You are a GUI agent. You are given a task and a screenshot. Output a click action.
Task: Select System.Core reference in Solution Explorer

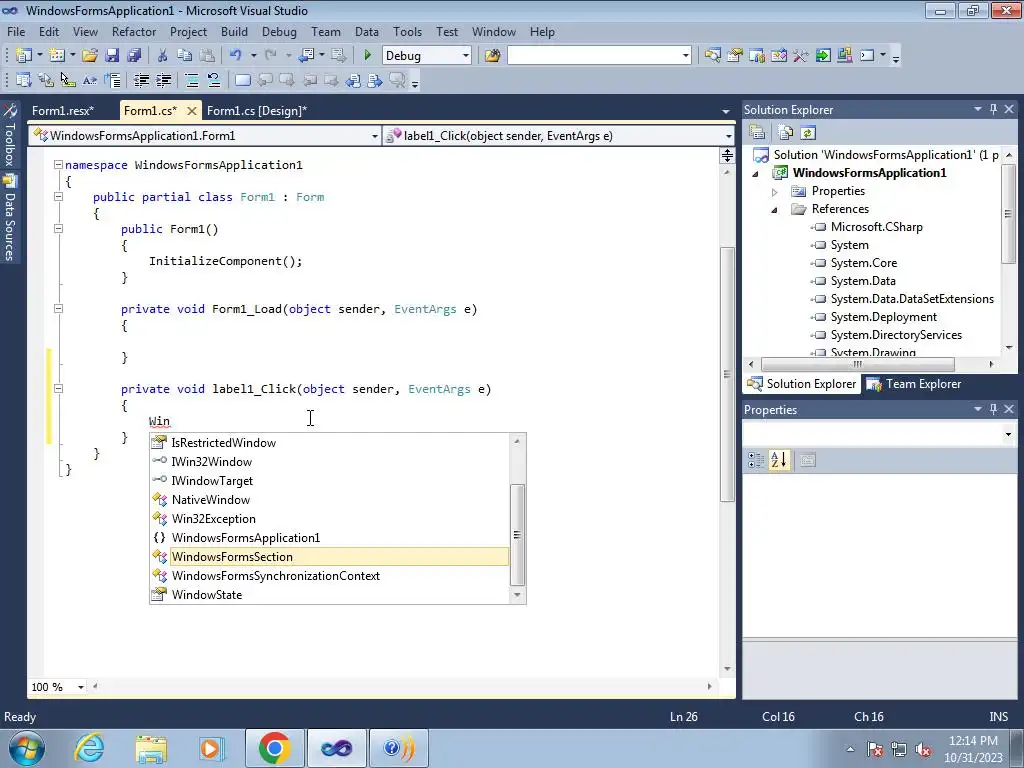pyautogui.click(x=863, y=263)
